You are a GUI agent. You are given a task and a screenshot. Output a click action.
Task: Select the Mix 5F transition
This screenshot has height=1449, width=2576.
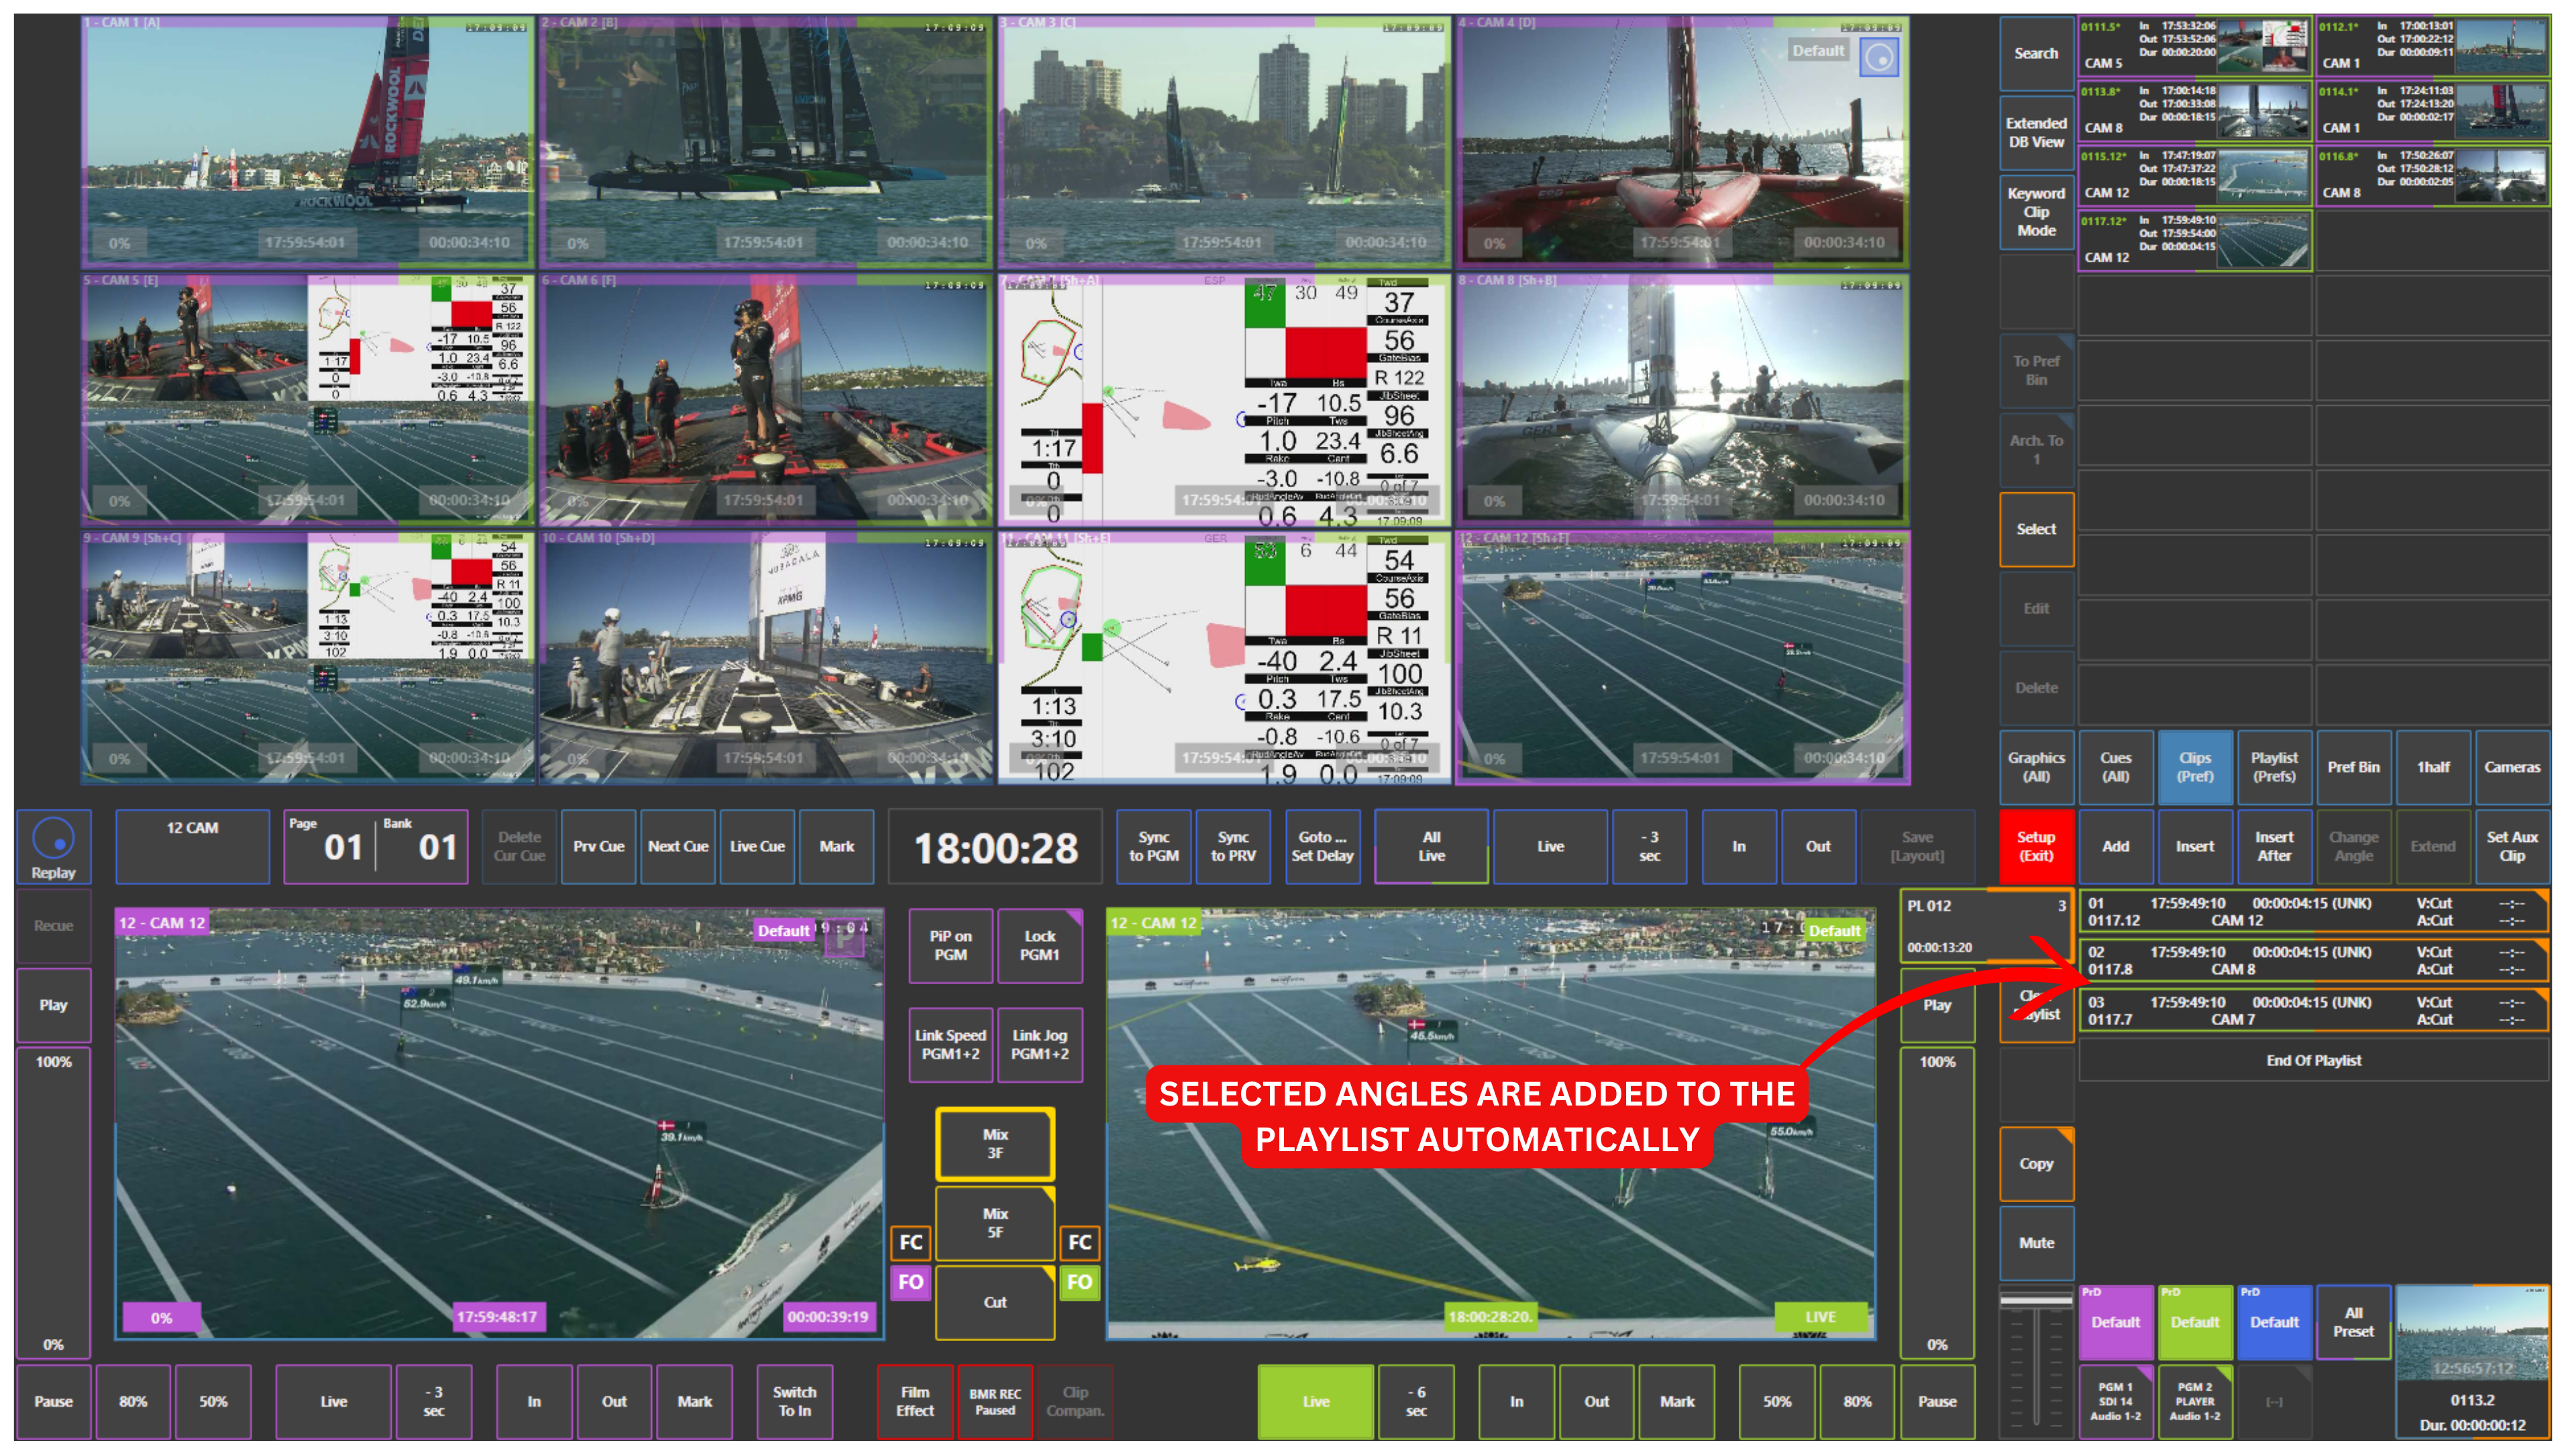[x=995, y=1223]
